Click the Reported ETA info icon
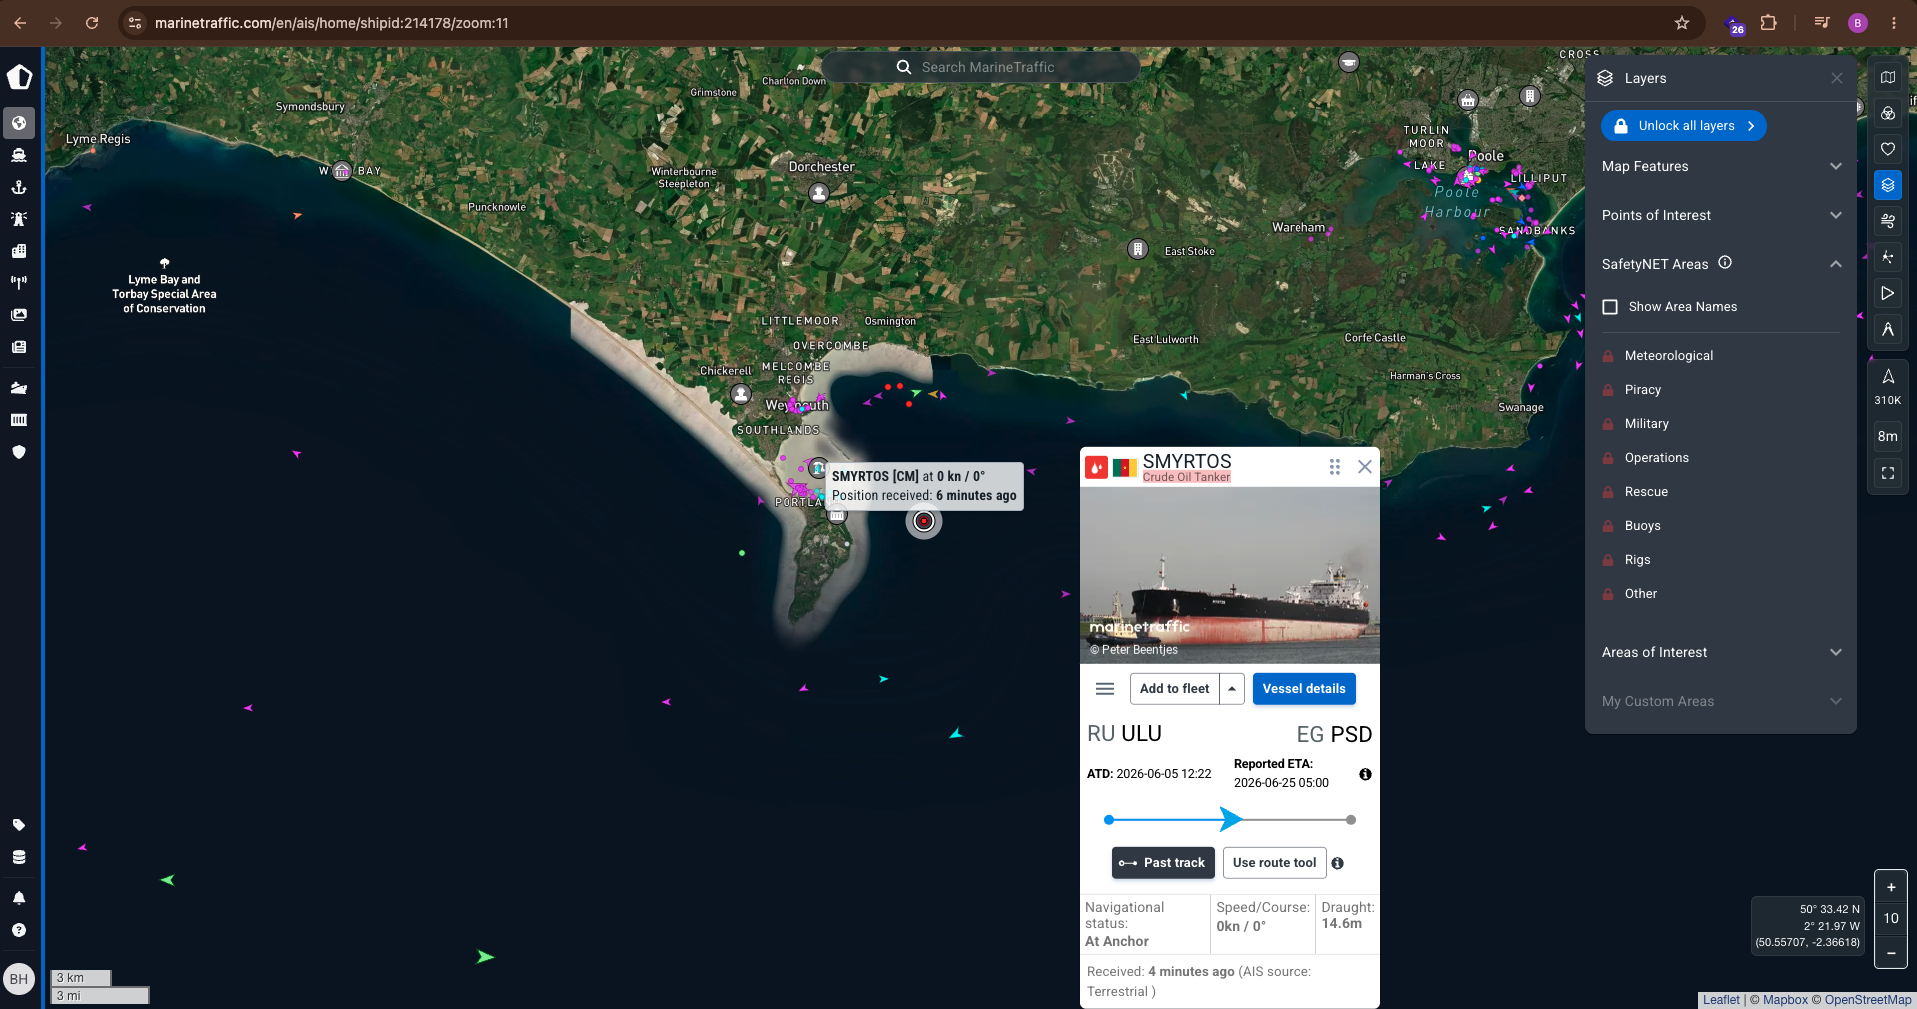The width and height of the screenshot is (1917, 1009). [x=1365, y=774]
